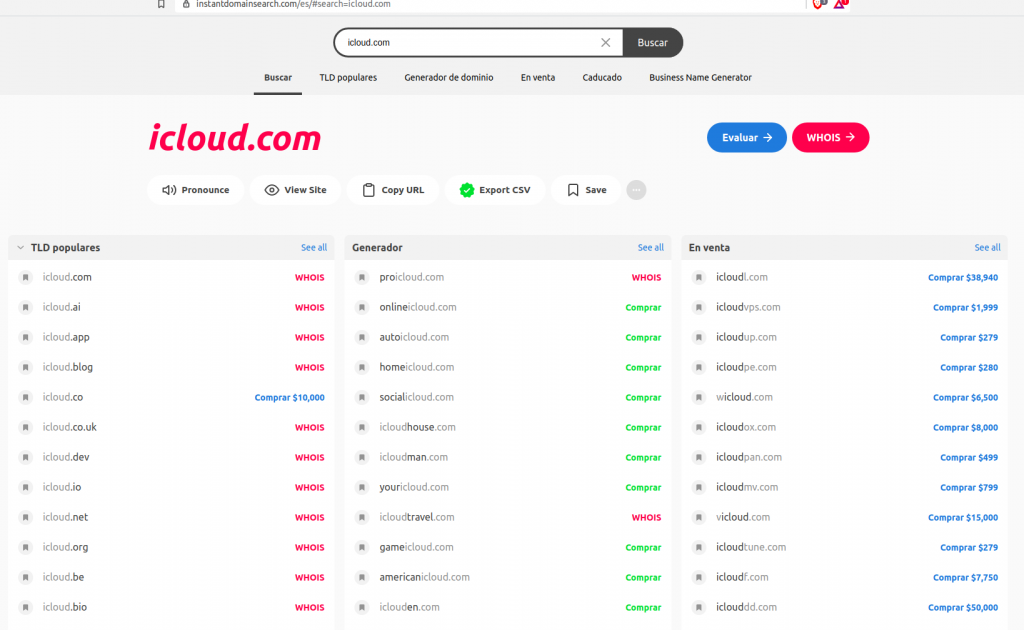Click the blue Evaluar button
The width and height of the screenshot is (1024, 630).
point(746,138)
